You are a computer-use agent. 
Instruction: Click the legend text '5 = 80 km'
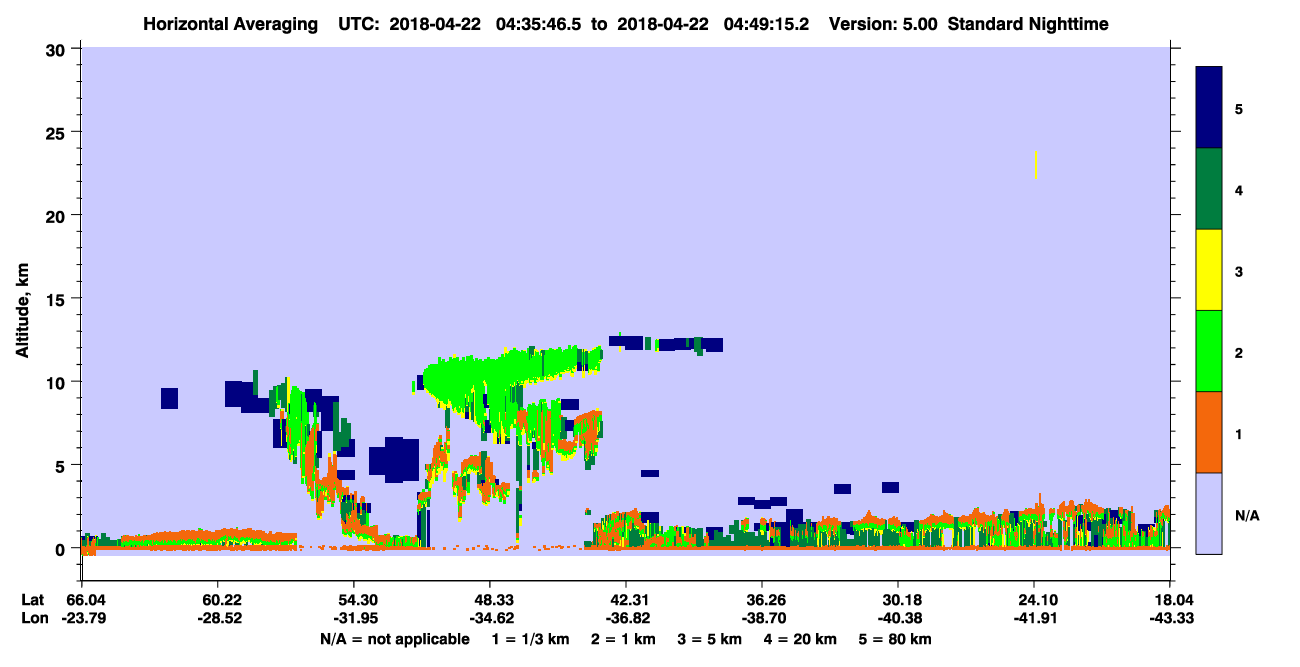(895, 639)
